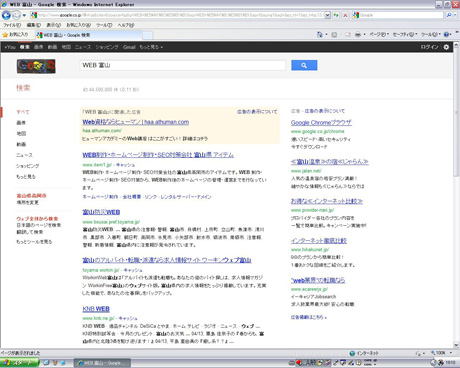Click 地図 in the Google black bar
Screen dimensions: 460x368
pos(66,47)
